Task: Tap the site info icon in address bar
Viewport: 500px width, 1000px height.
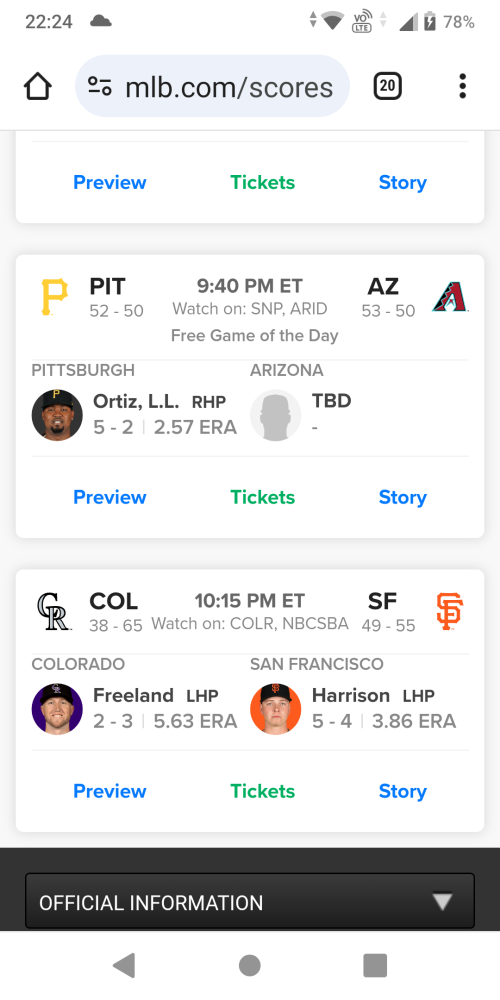Action: (x=100, y=86)
